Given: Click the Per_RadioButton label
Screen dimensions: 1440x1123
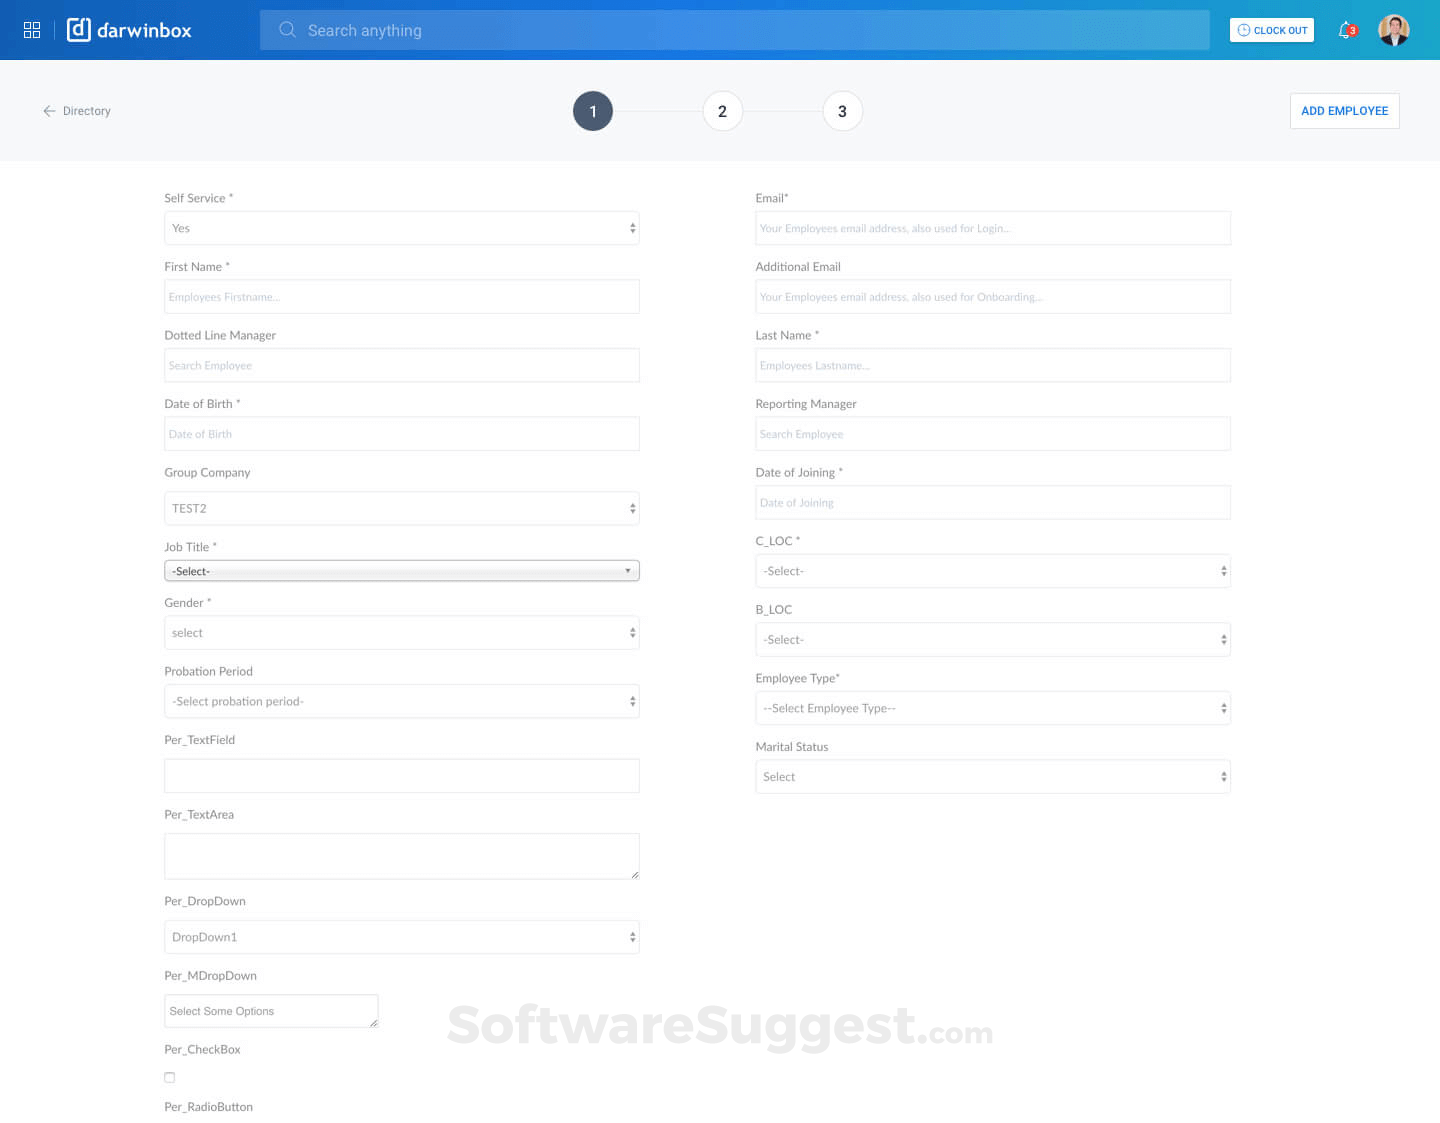Looking at the screenshot, I should click(208, 1107).
